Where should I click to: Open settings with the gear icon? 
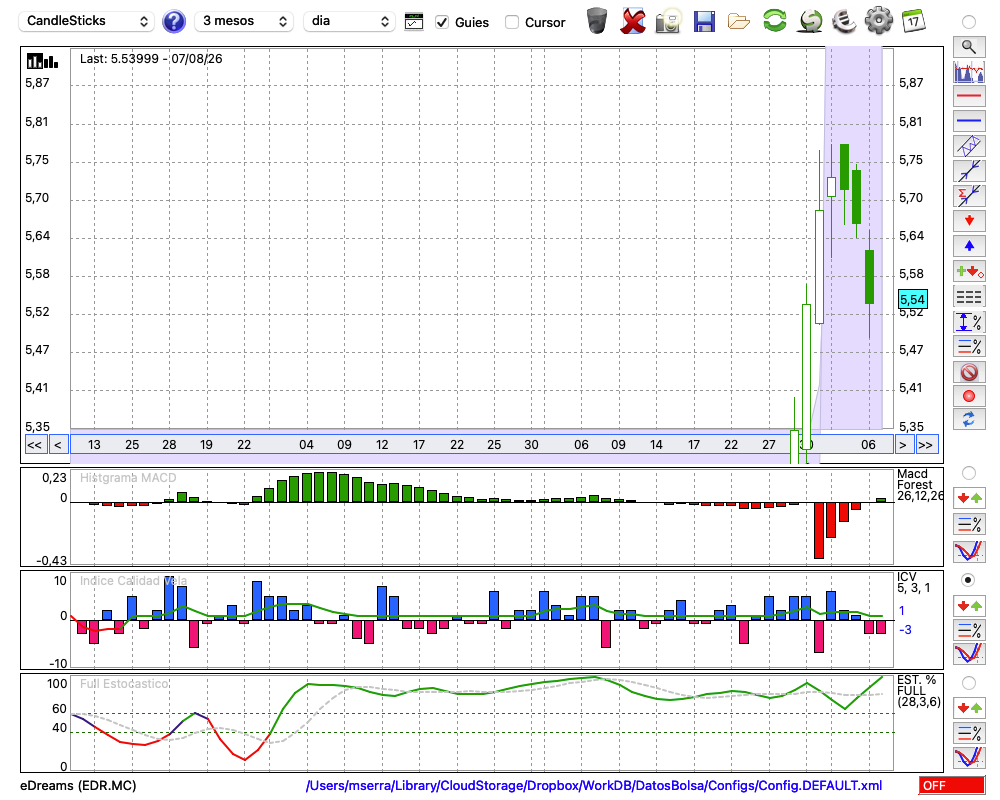[x=879, y=21]
